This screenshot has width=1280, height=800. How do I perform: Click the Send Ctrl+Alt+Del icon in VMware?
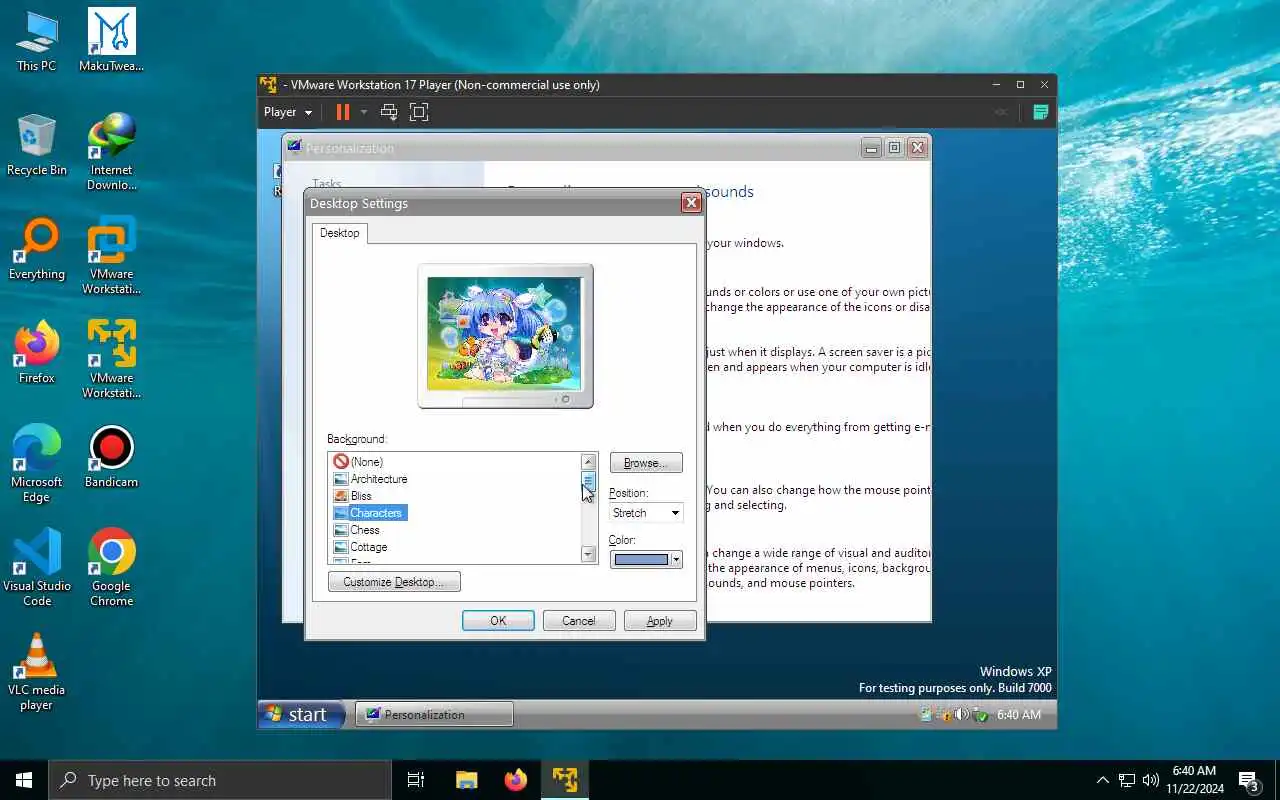click(389, 112)
